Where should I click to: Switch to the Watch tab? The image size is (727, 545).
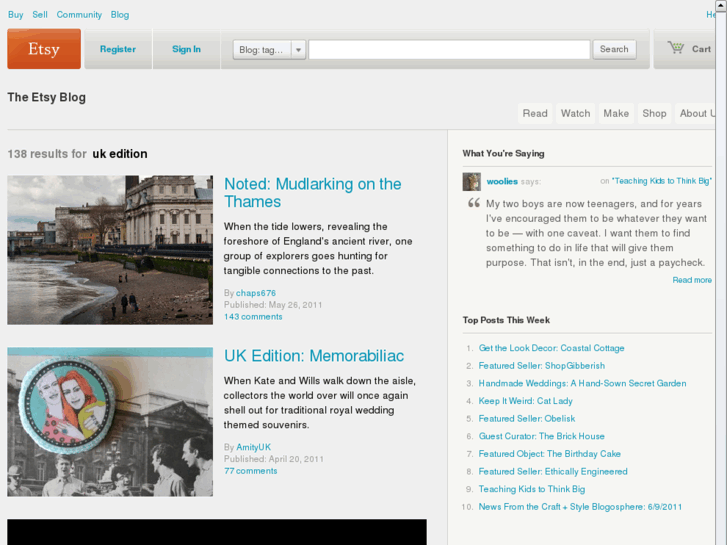click(575, 114)
